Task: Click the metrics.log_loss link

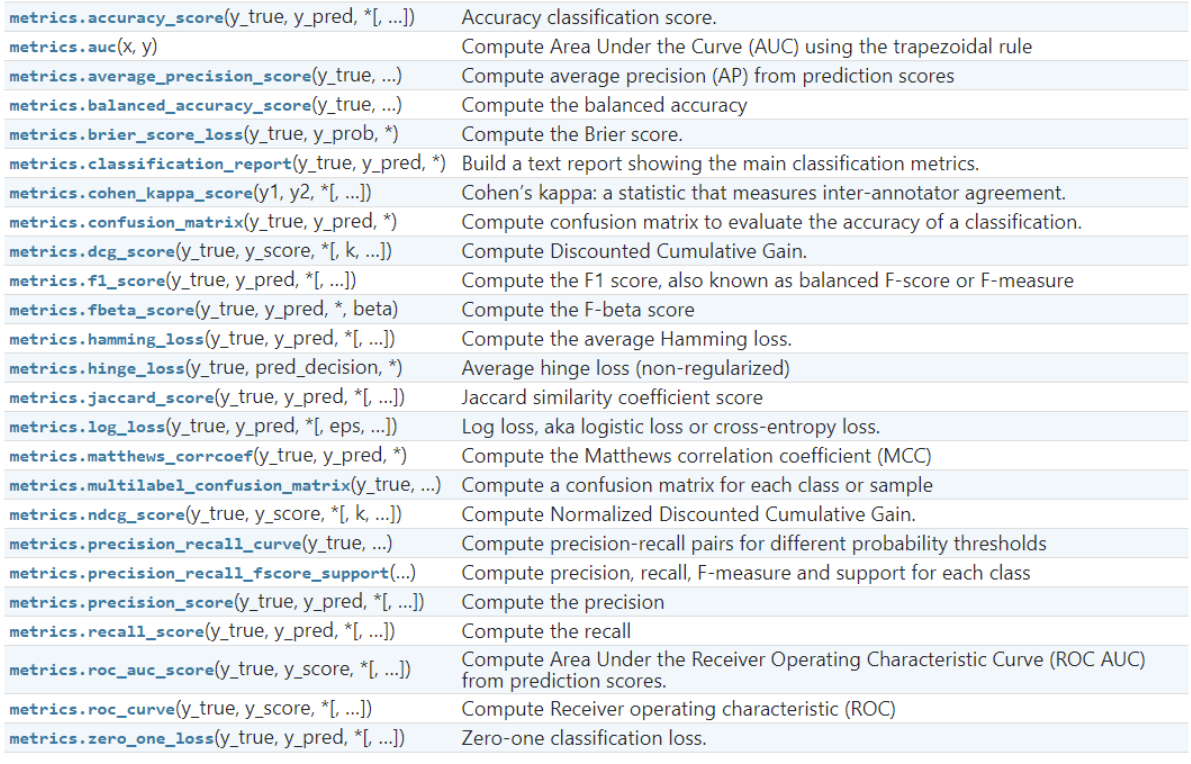Action: point(87,427)
